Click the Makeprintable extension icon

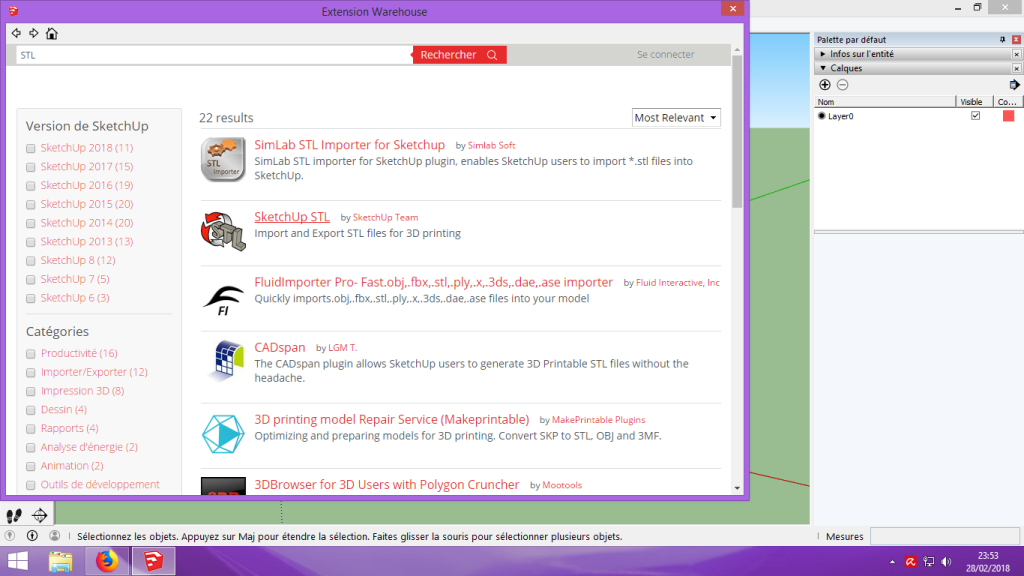(x=223, y=434)
